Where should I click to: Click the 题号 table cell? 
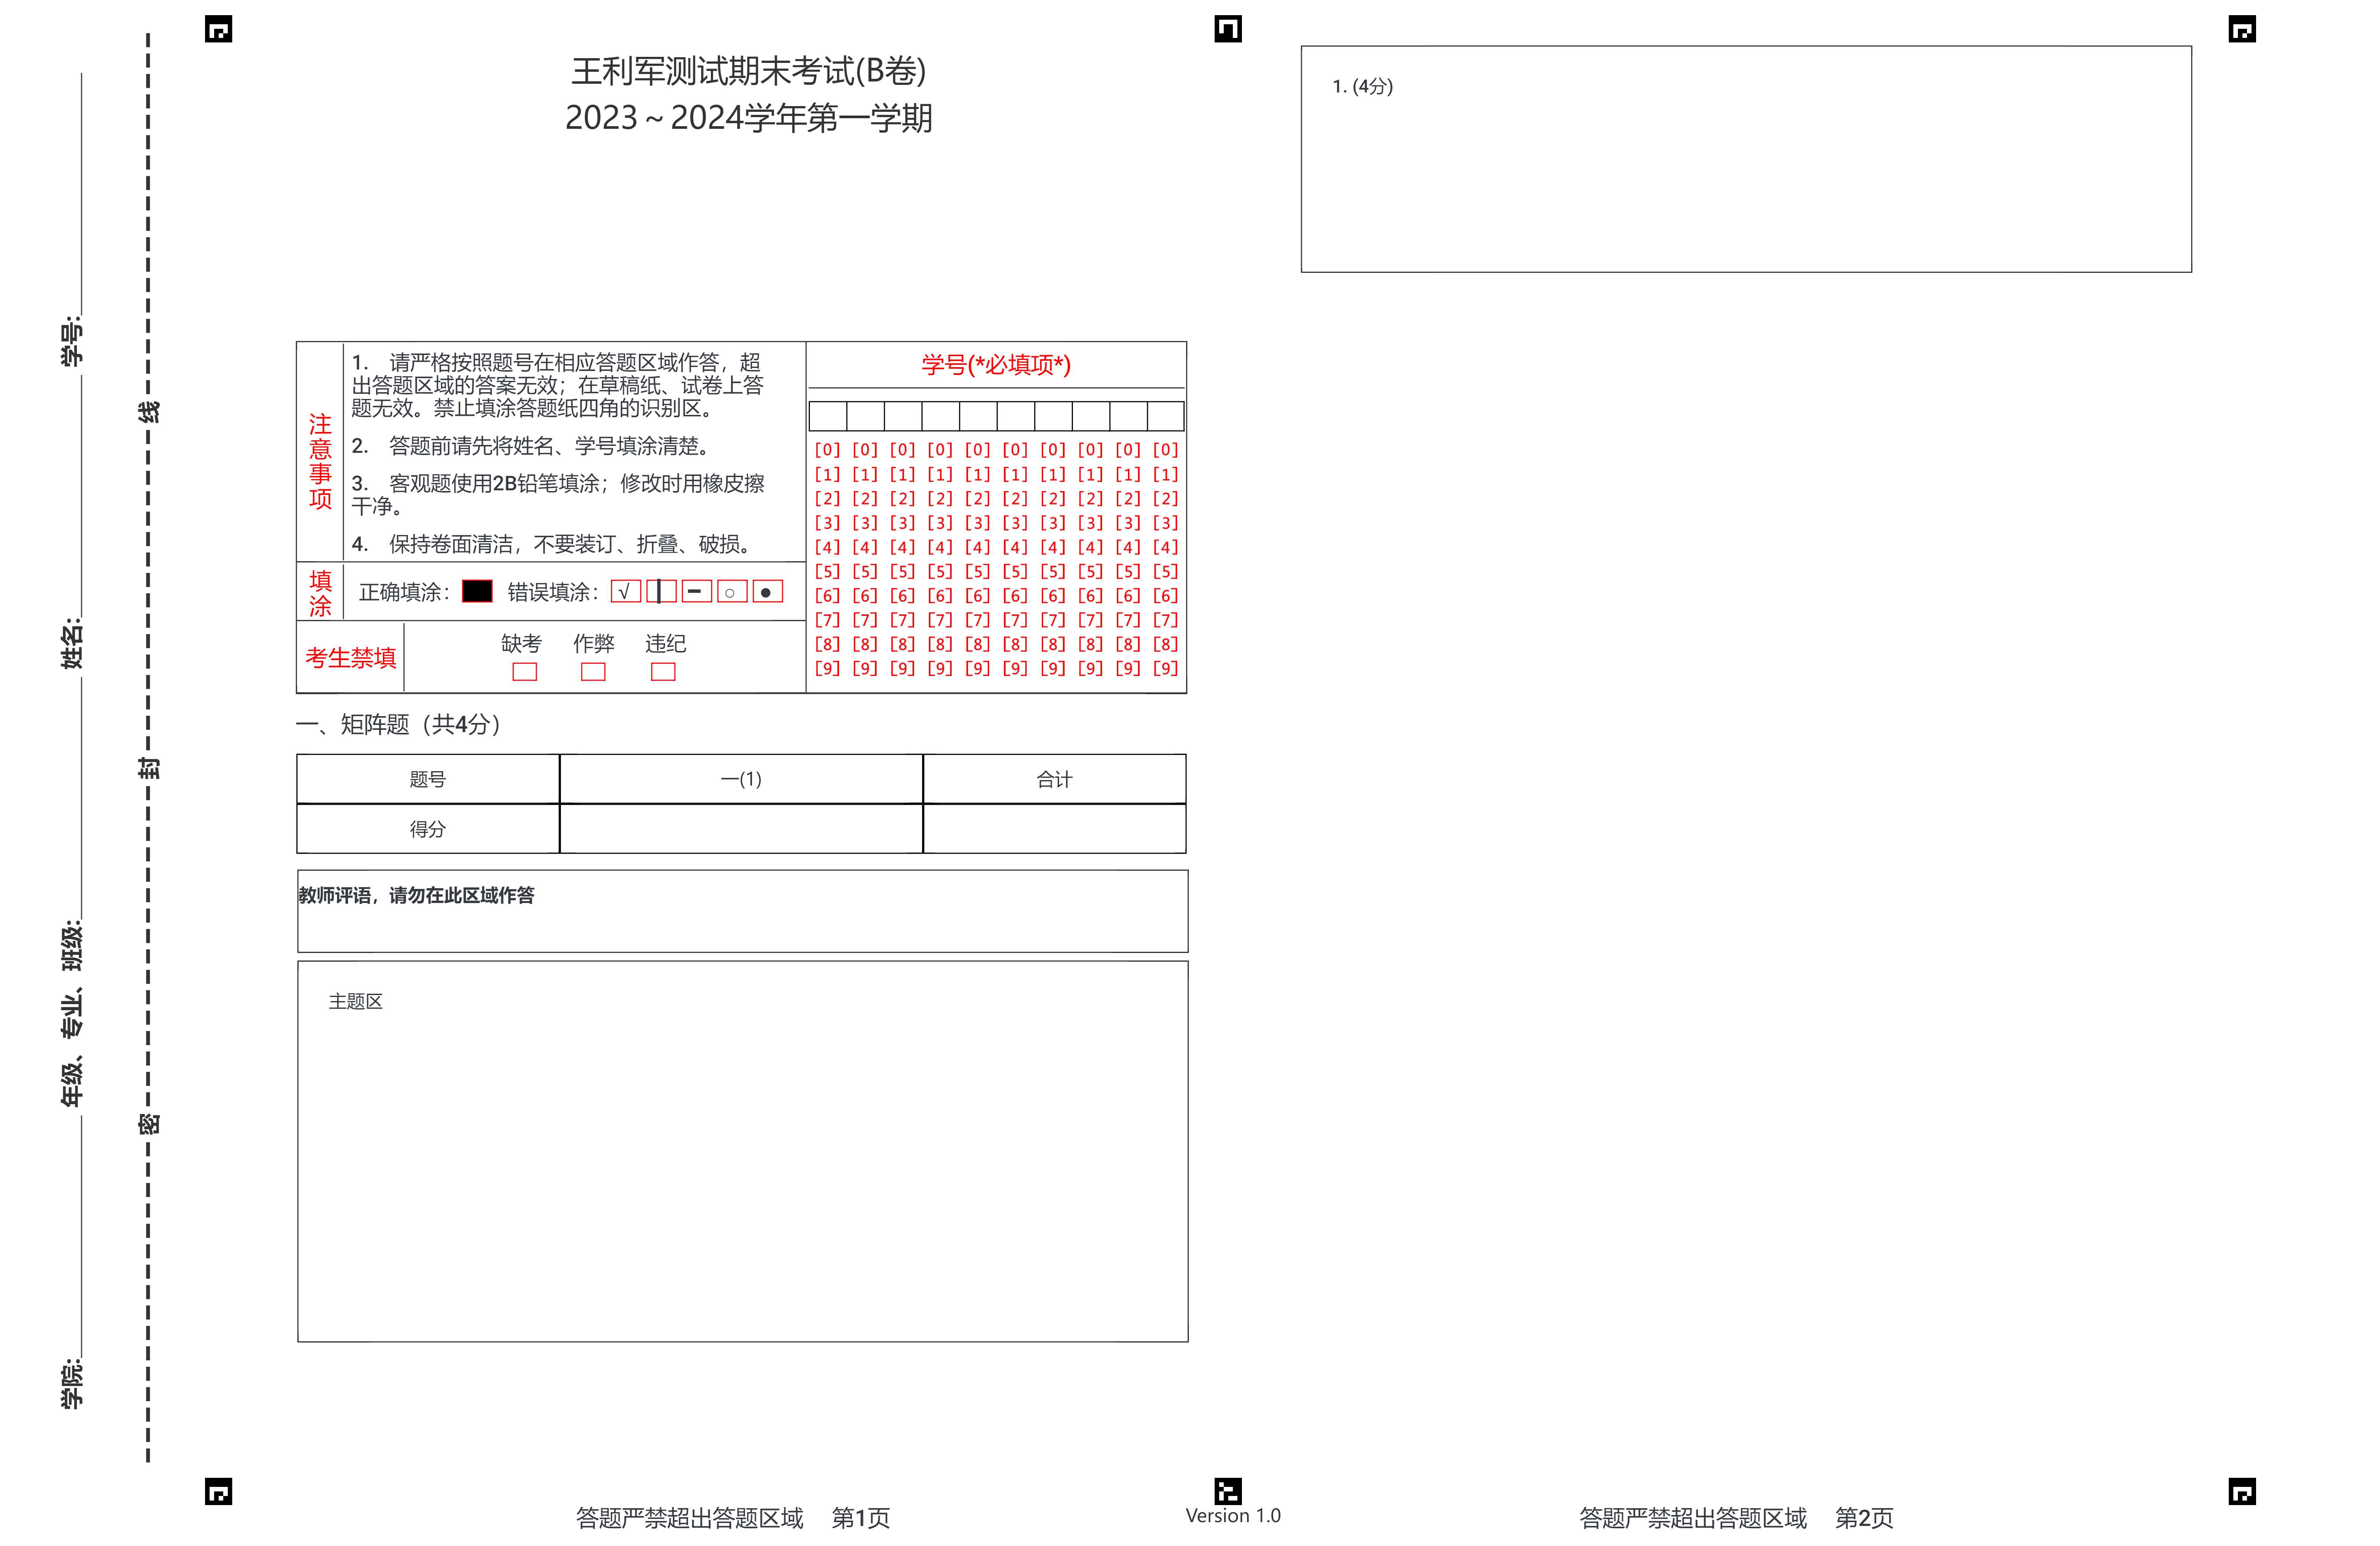click(428, 779)
